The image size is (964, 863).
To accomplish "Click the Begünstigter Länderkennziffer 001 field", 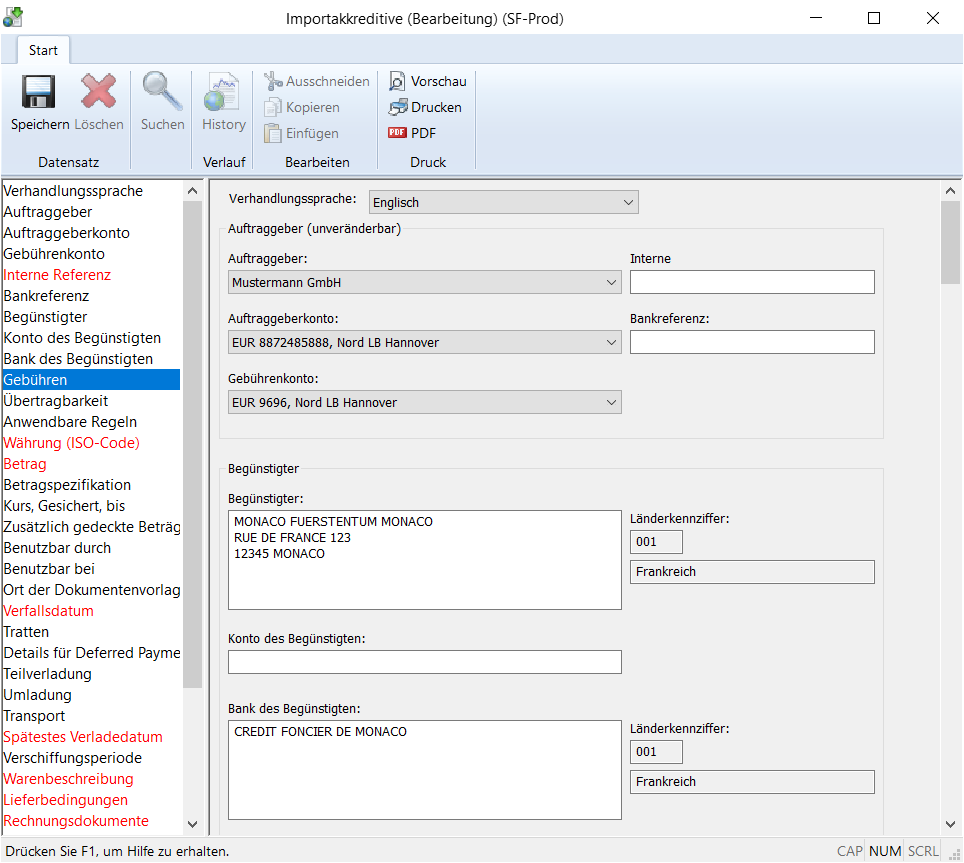I will pyautogui.click(x=656, y=542).
